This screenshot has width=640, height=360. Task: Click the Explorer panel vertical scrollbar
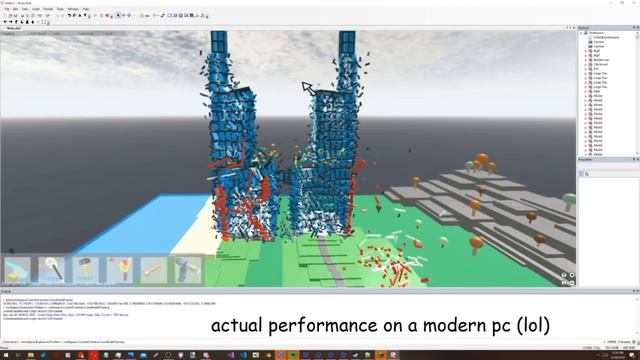tap(638, 94)
